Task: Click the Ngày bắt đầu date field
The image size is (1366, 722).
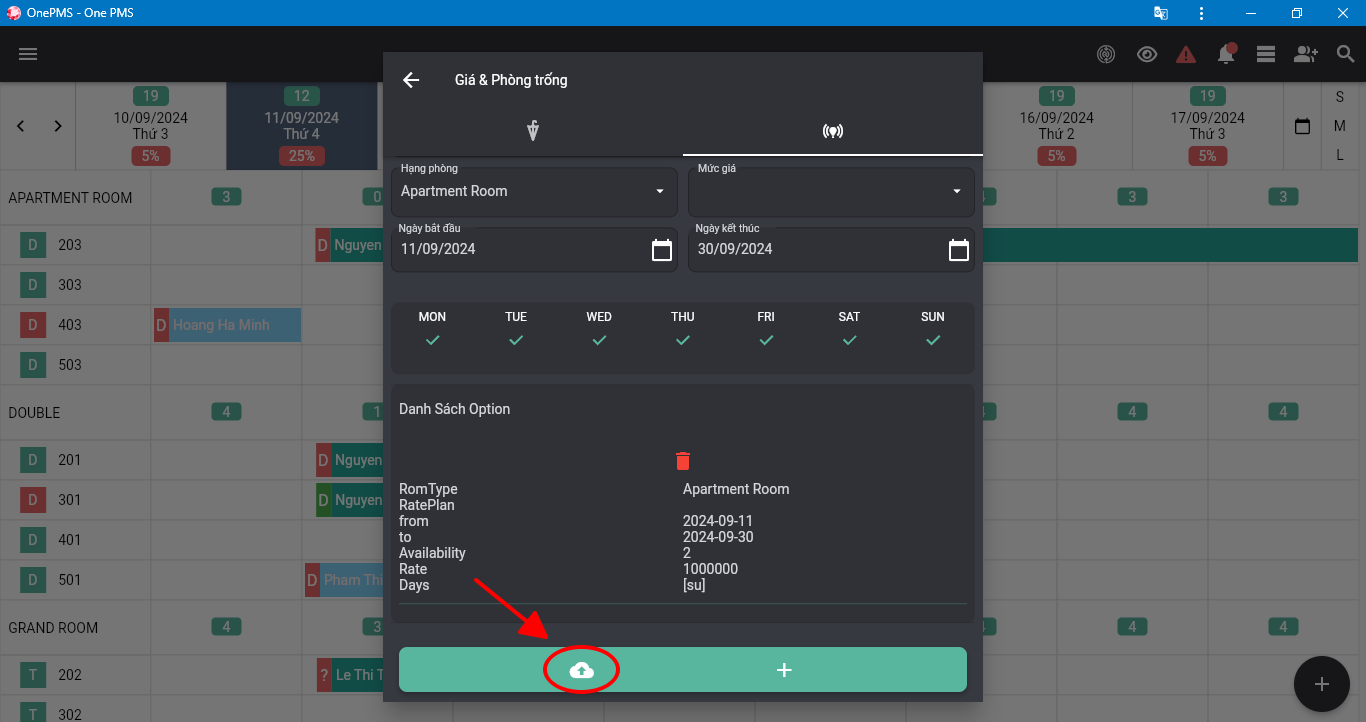Action: pyautogui.click(x=534, y=249)
